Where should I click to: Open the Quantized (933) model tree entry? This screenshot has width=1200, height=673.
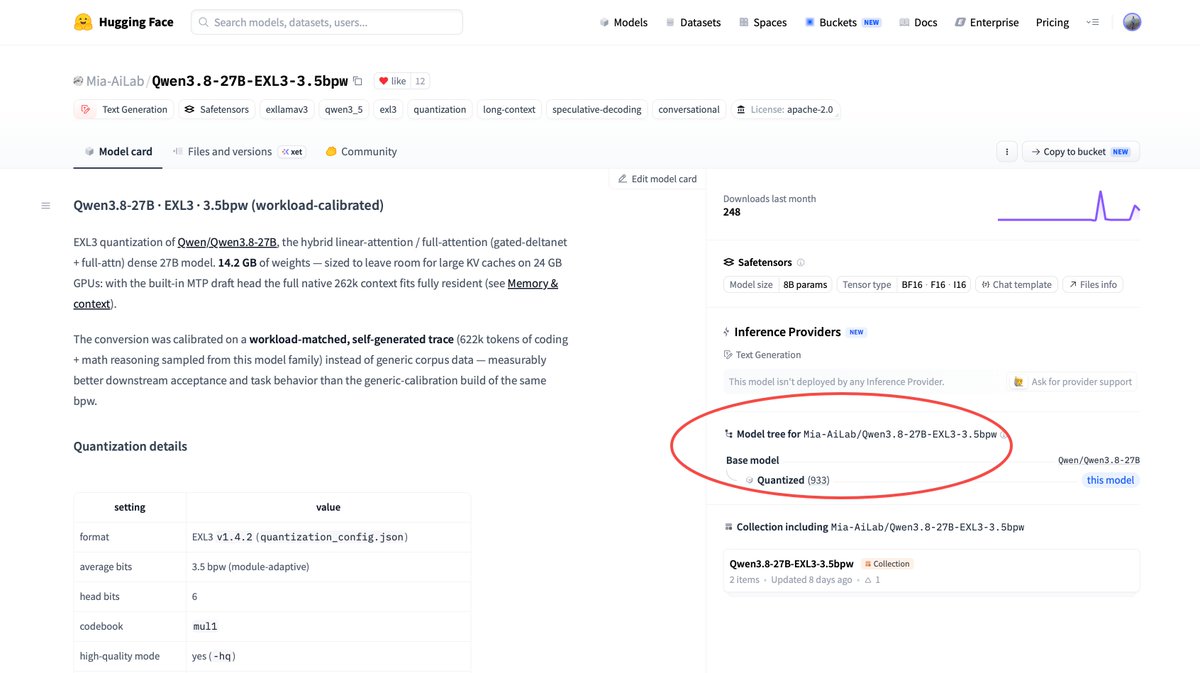[786, 480]
